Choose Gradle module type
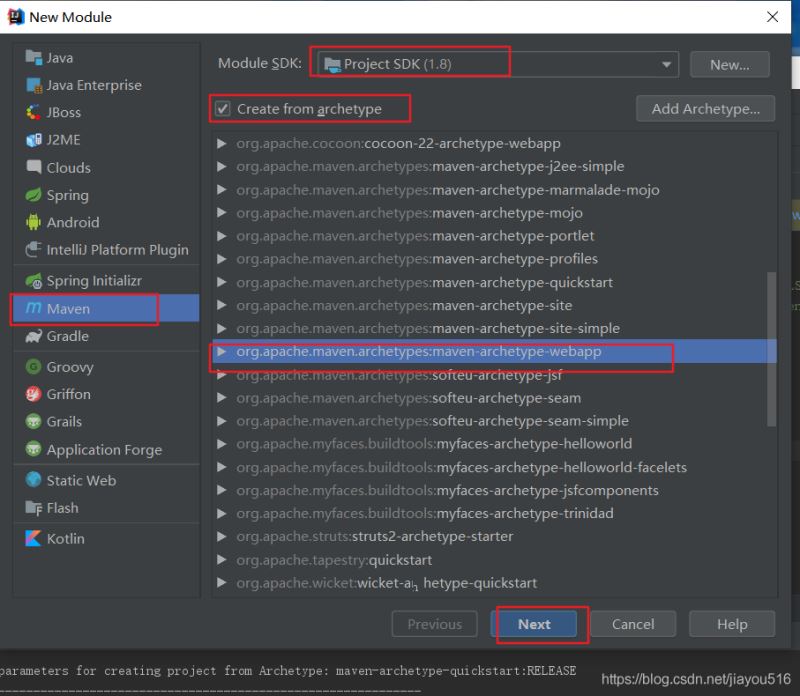The width and height of the screenshot is (800, 696). tap(106, 336)
